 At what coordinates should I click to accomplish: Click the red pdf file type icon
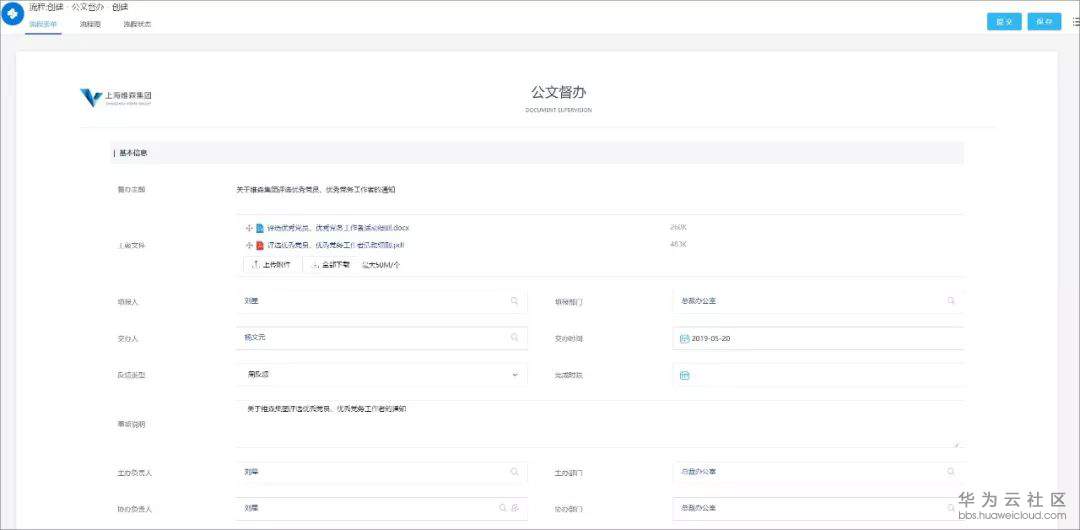point(260,245)
